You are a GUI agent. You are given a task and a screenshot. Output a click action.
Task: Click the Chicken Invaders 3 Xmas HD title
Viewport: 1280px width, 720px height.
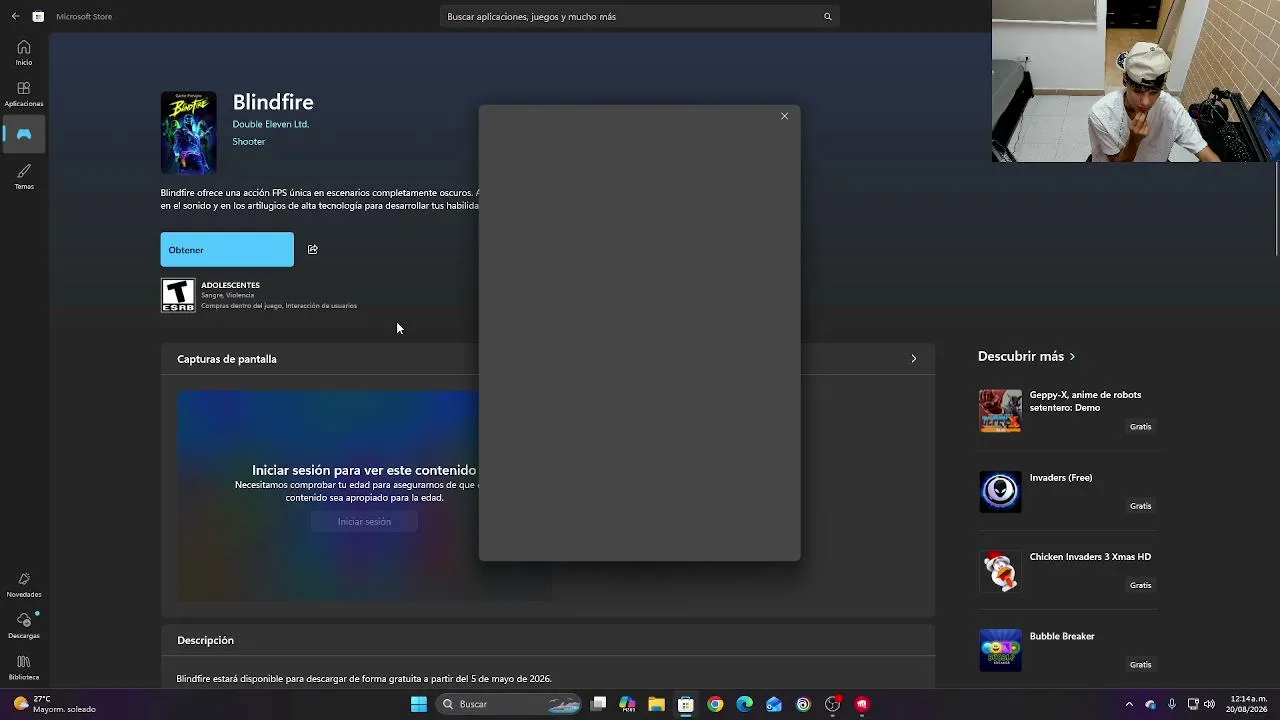[x=1090, y=557]
